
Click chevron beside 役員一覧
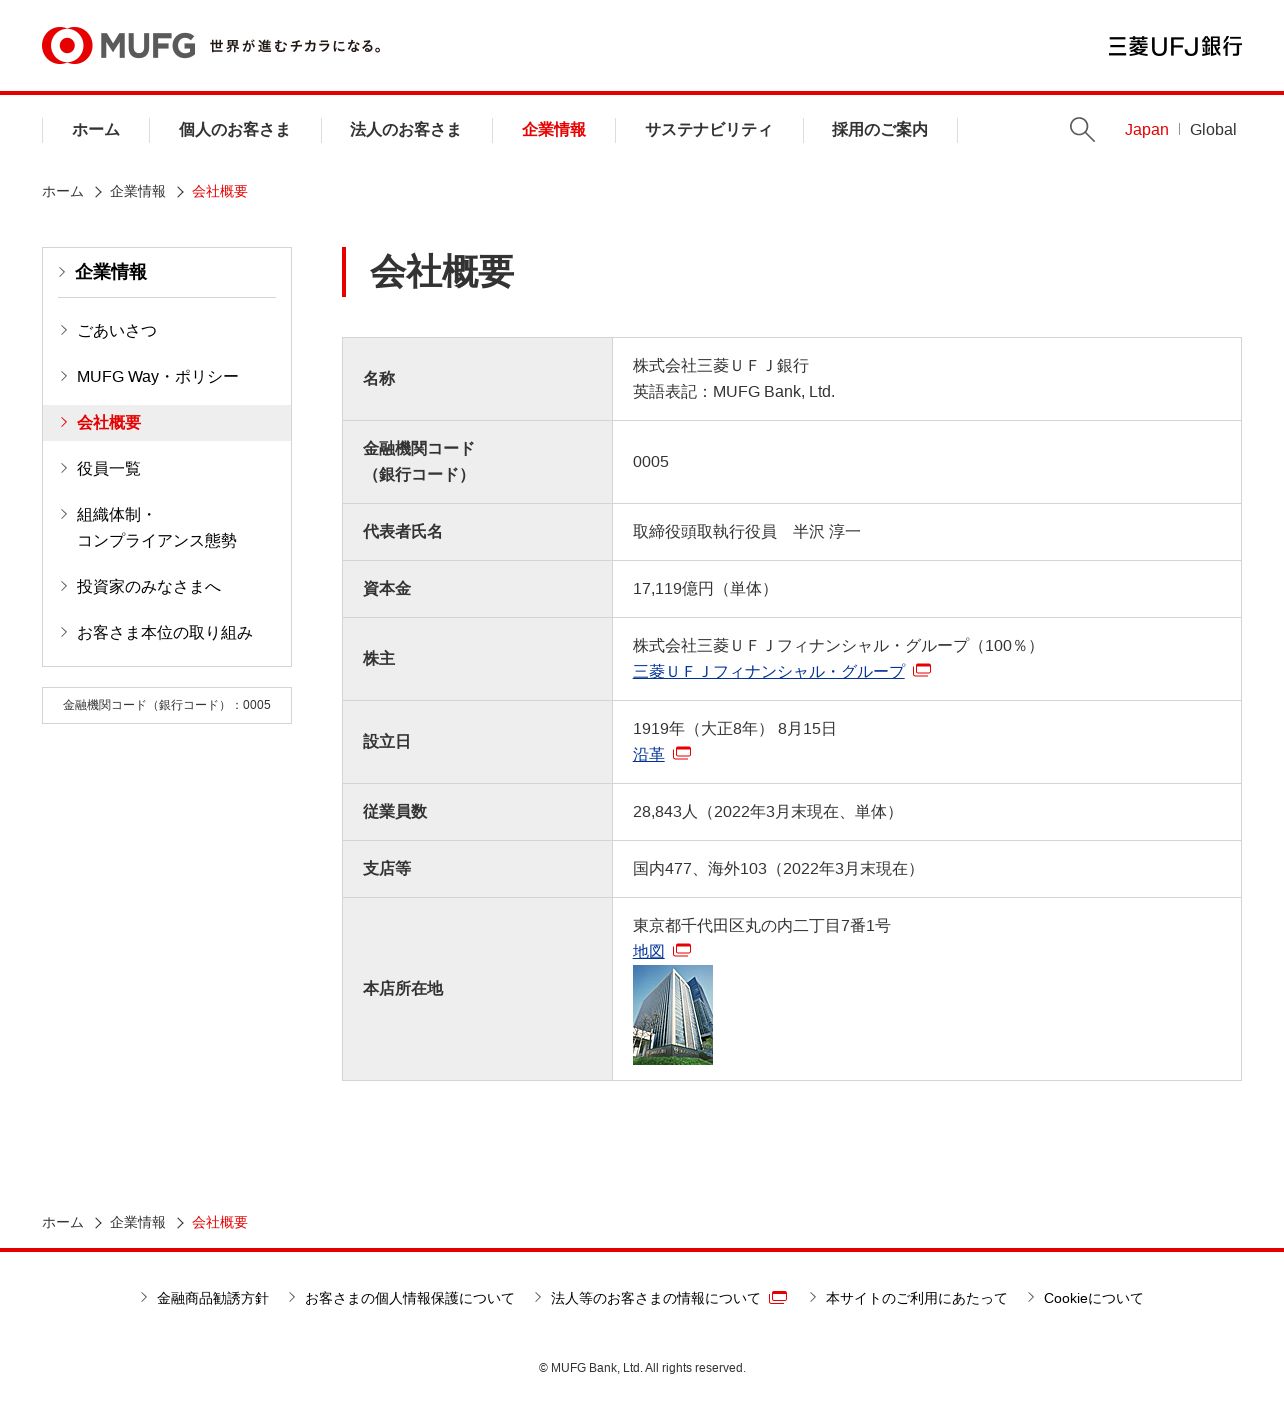(64, 468)
